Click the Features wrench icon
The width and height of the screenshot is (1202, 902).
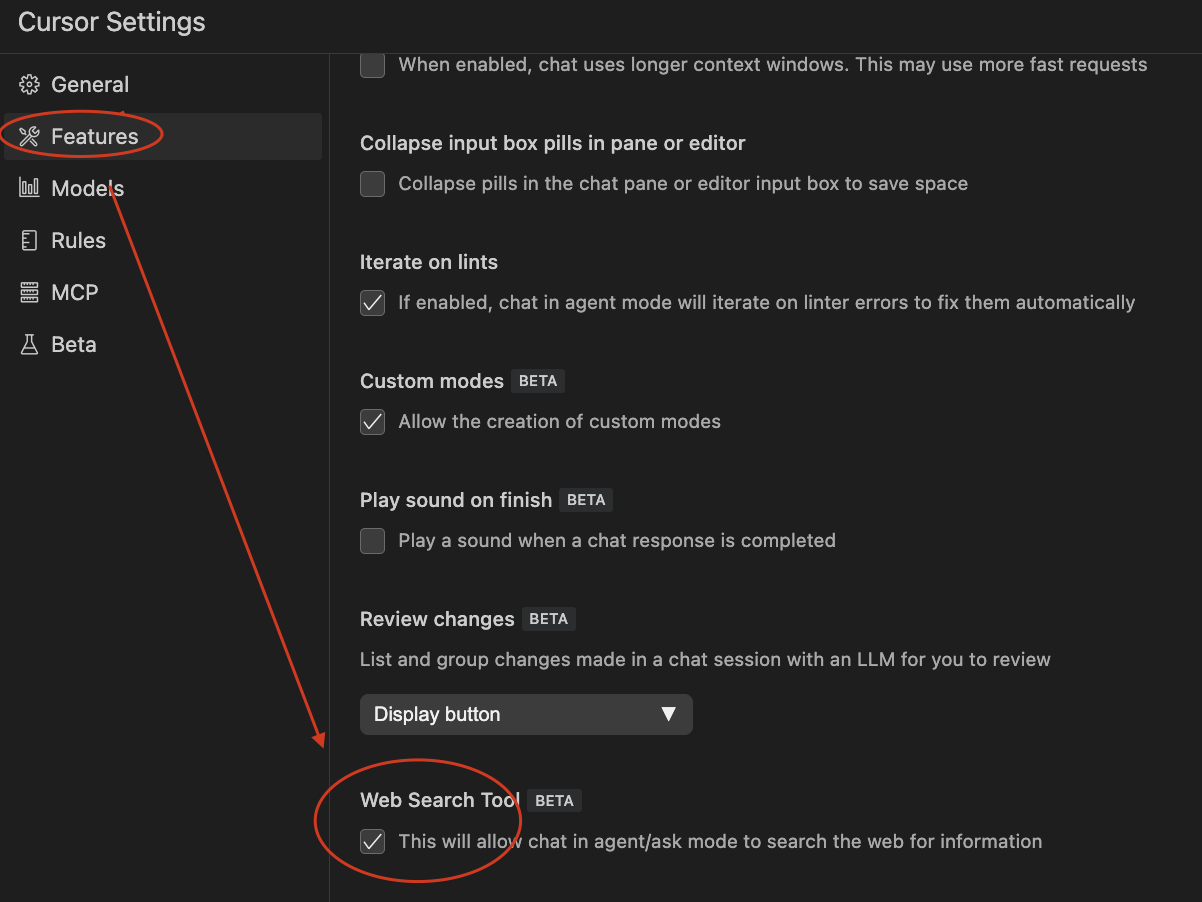30,137
